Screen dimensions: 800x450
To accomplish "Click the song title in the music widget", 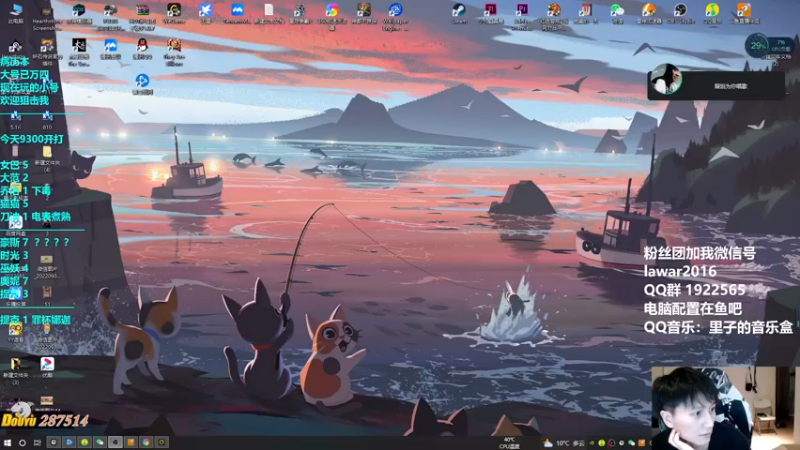I will [x=731, y=86].
